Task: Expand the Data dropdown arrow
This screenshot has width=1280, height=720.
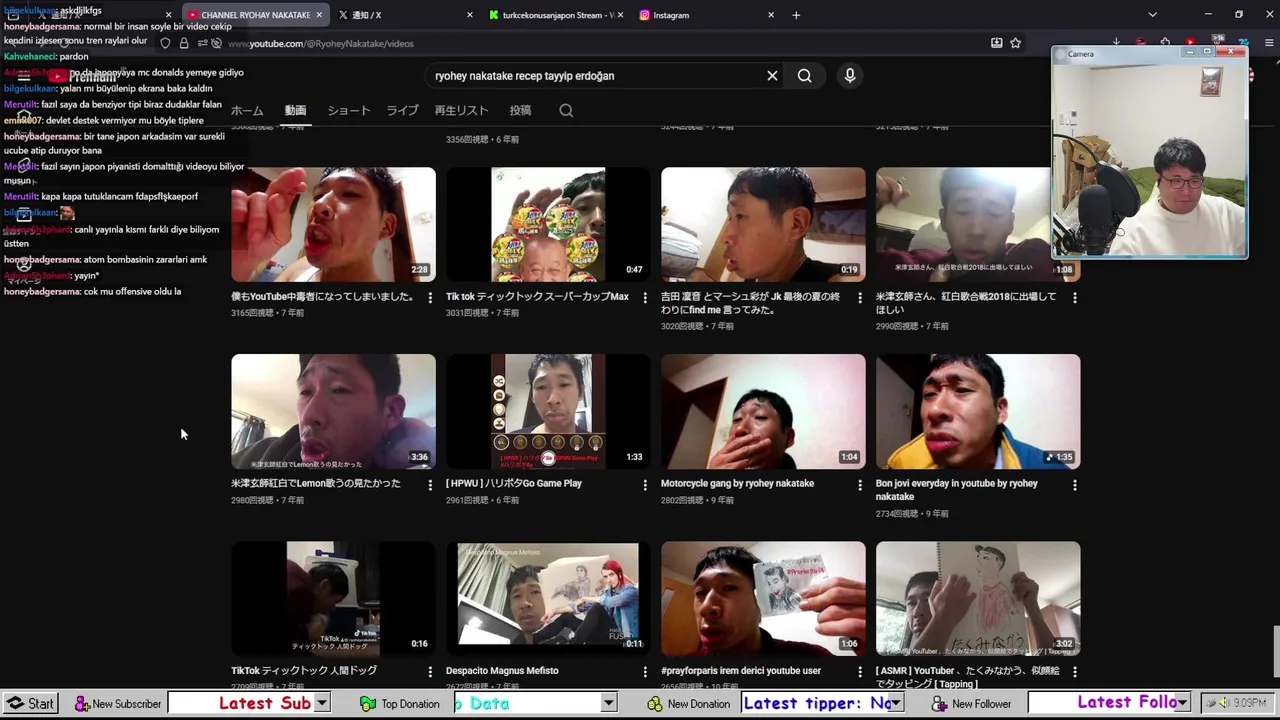Action: click(608, 703)
